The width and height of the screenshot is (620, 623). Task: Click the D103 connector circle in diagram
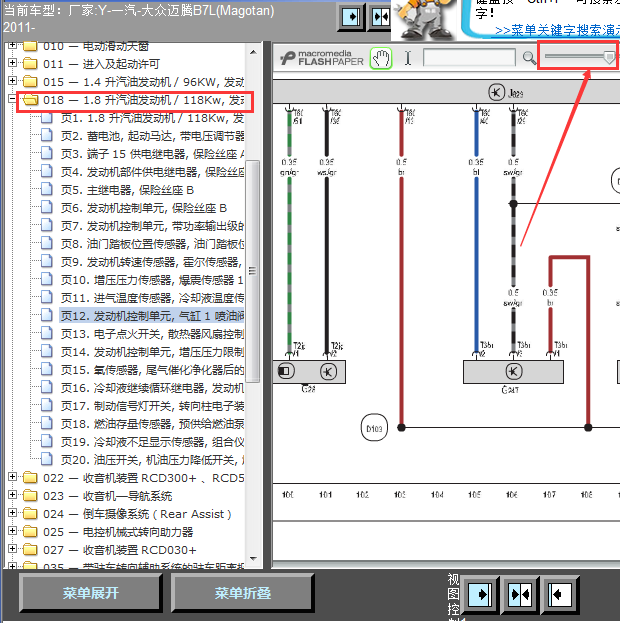click(x=374, y=428)
